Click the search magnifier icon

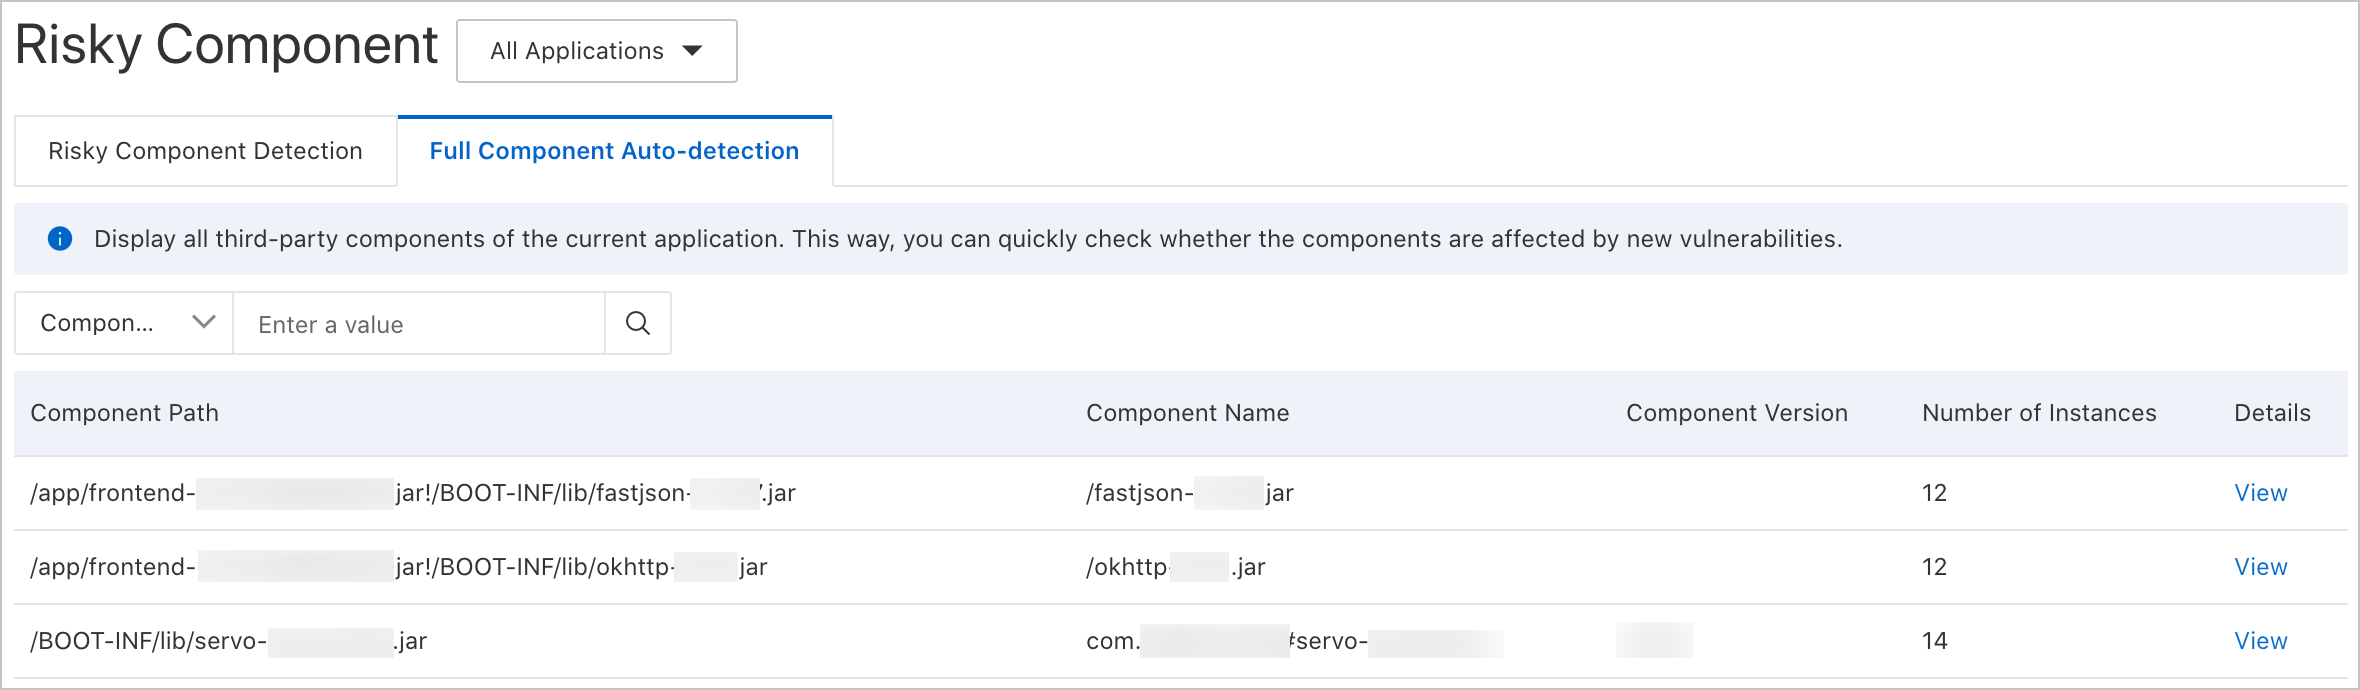[x=638, y=323]
